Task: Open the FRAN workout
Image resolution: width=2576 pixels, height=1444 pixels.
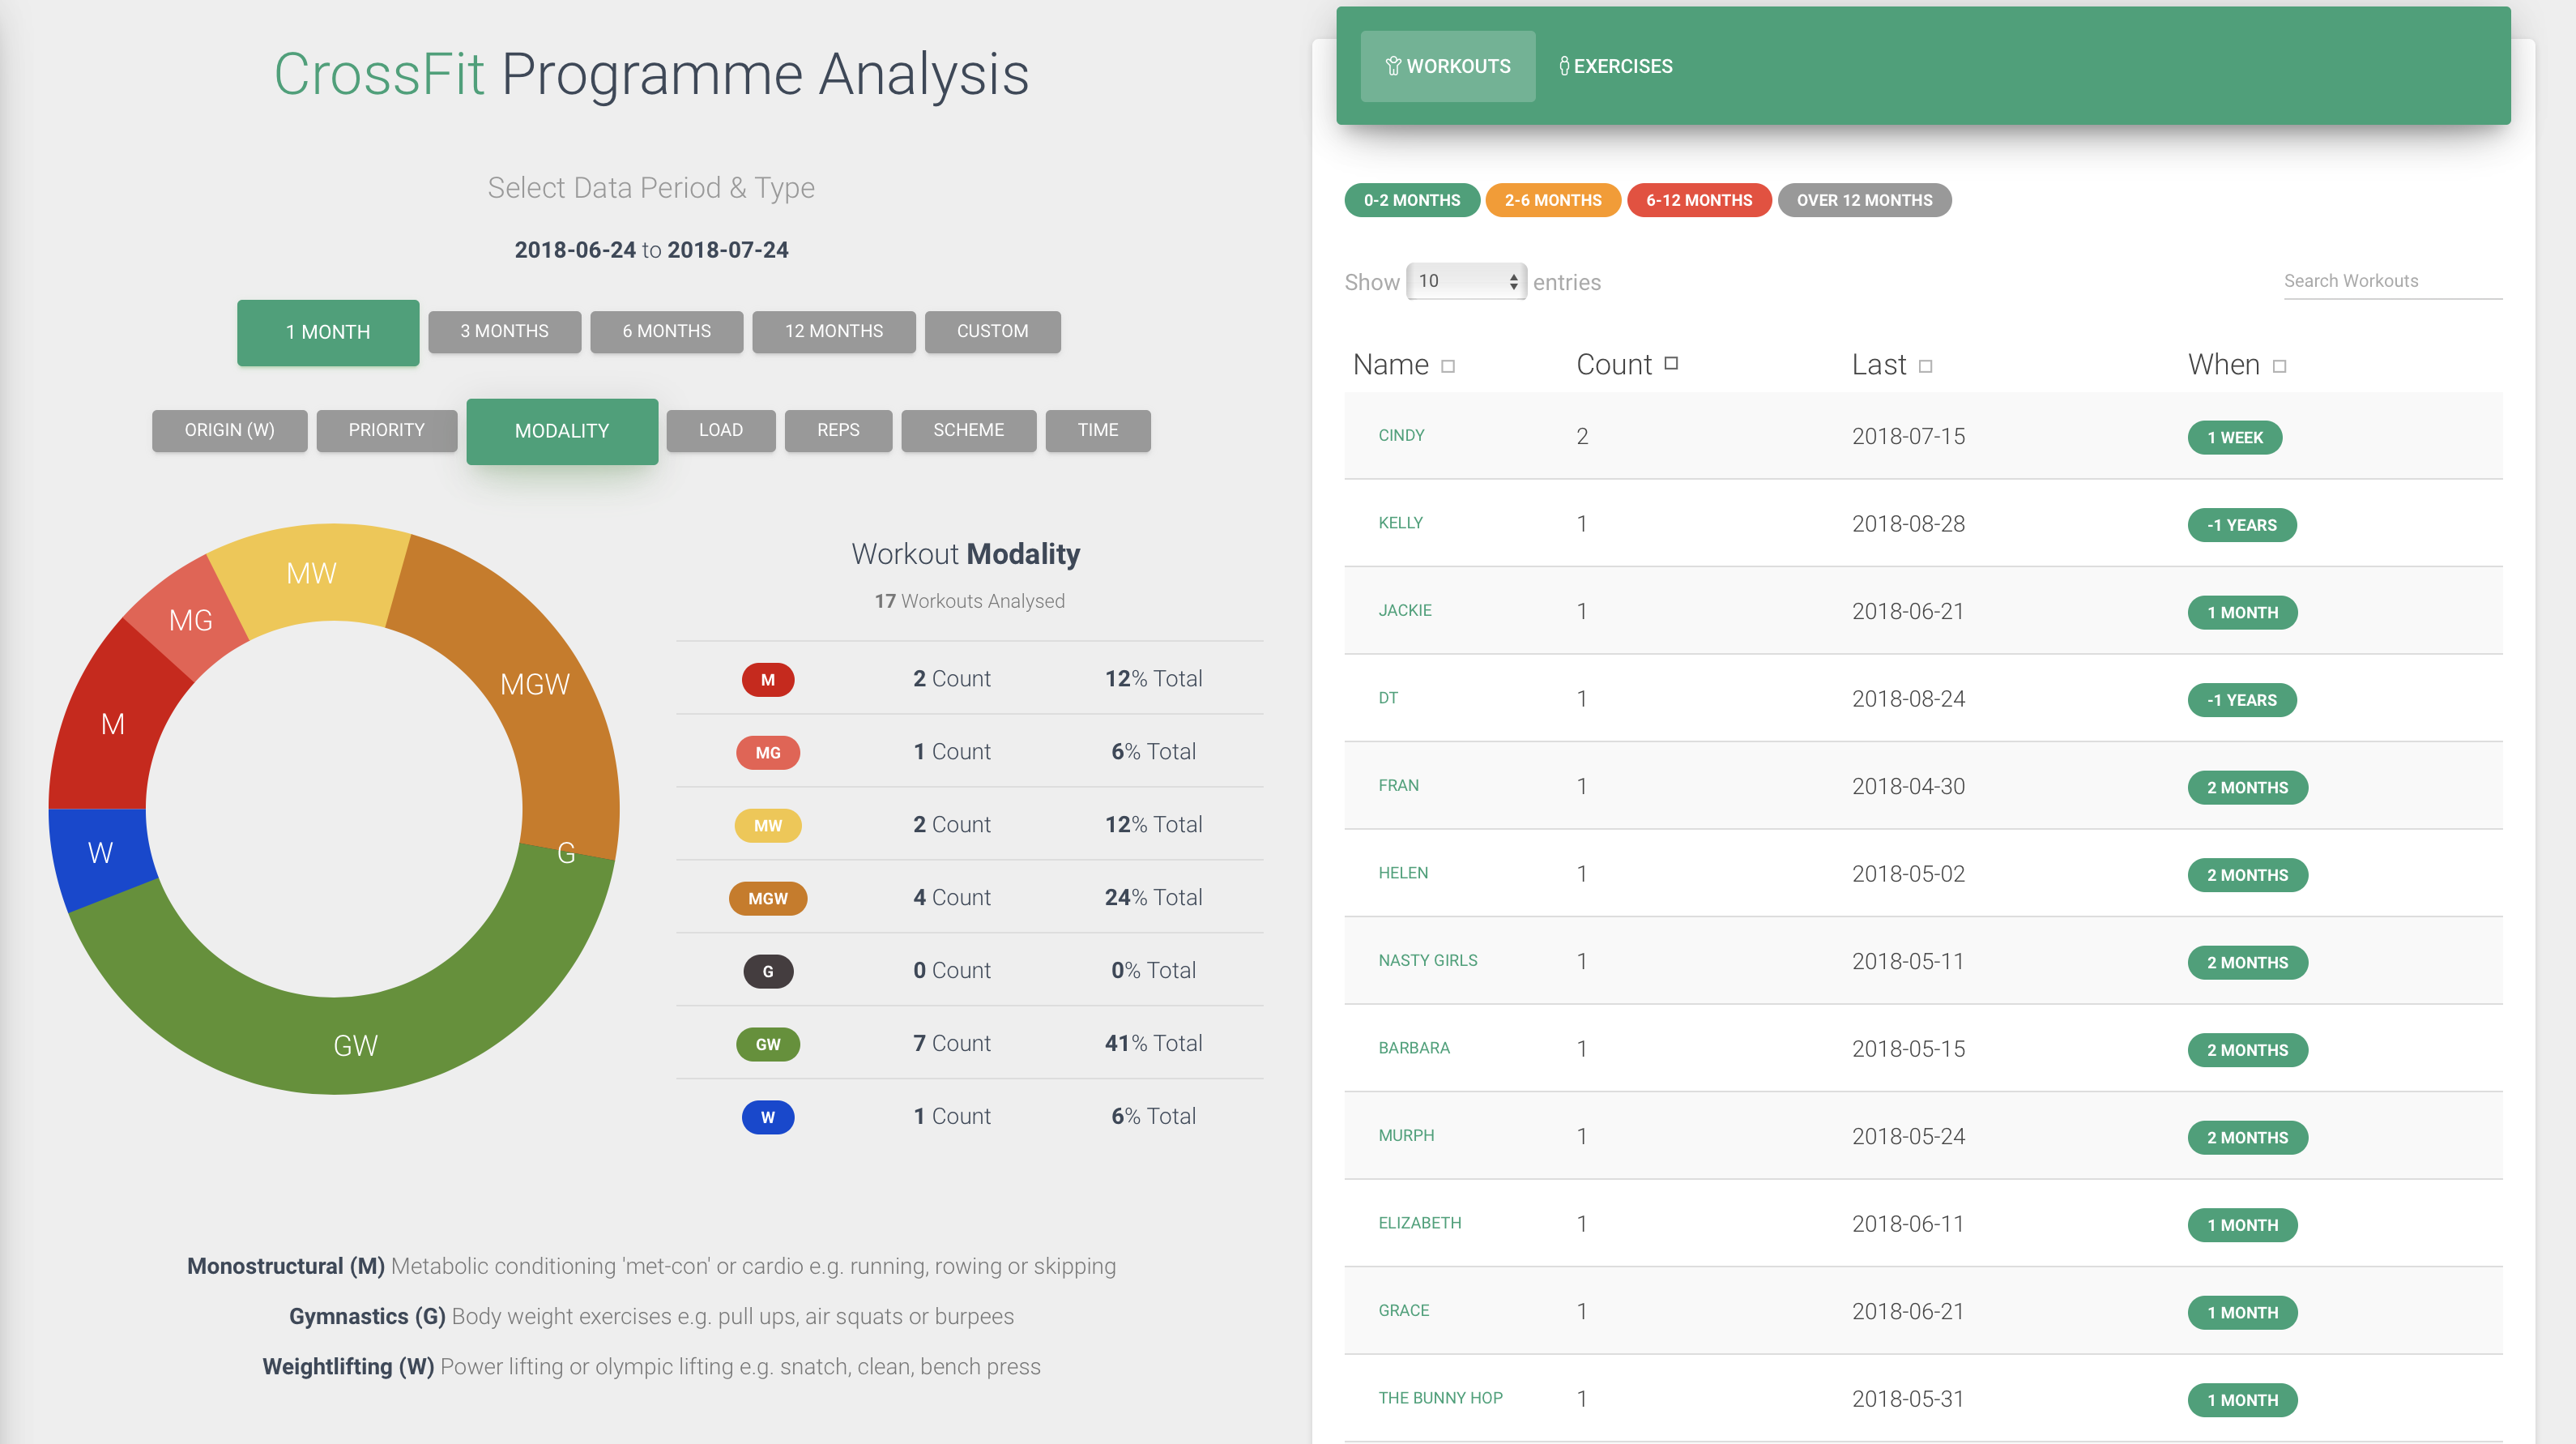Action: (1398, 786)
